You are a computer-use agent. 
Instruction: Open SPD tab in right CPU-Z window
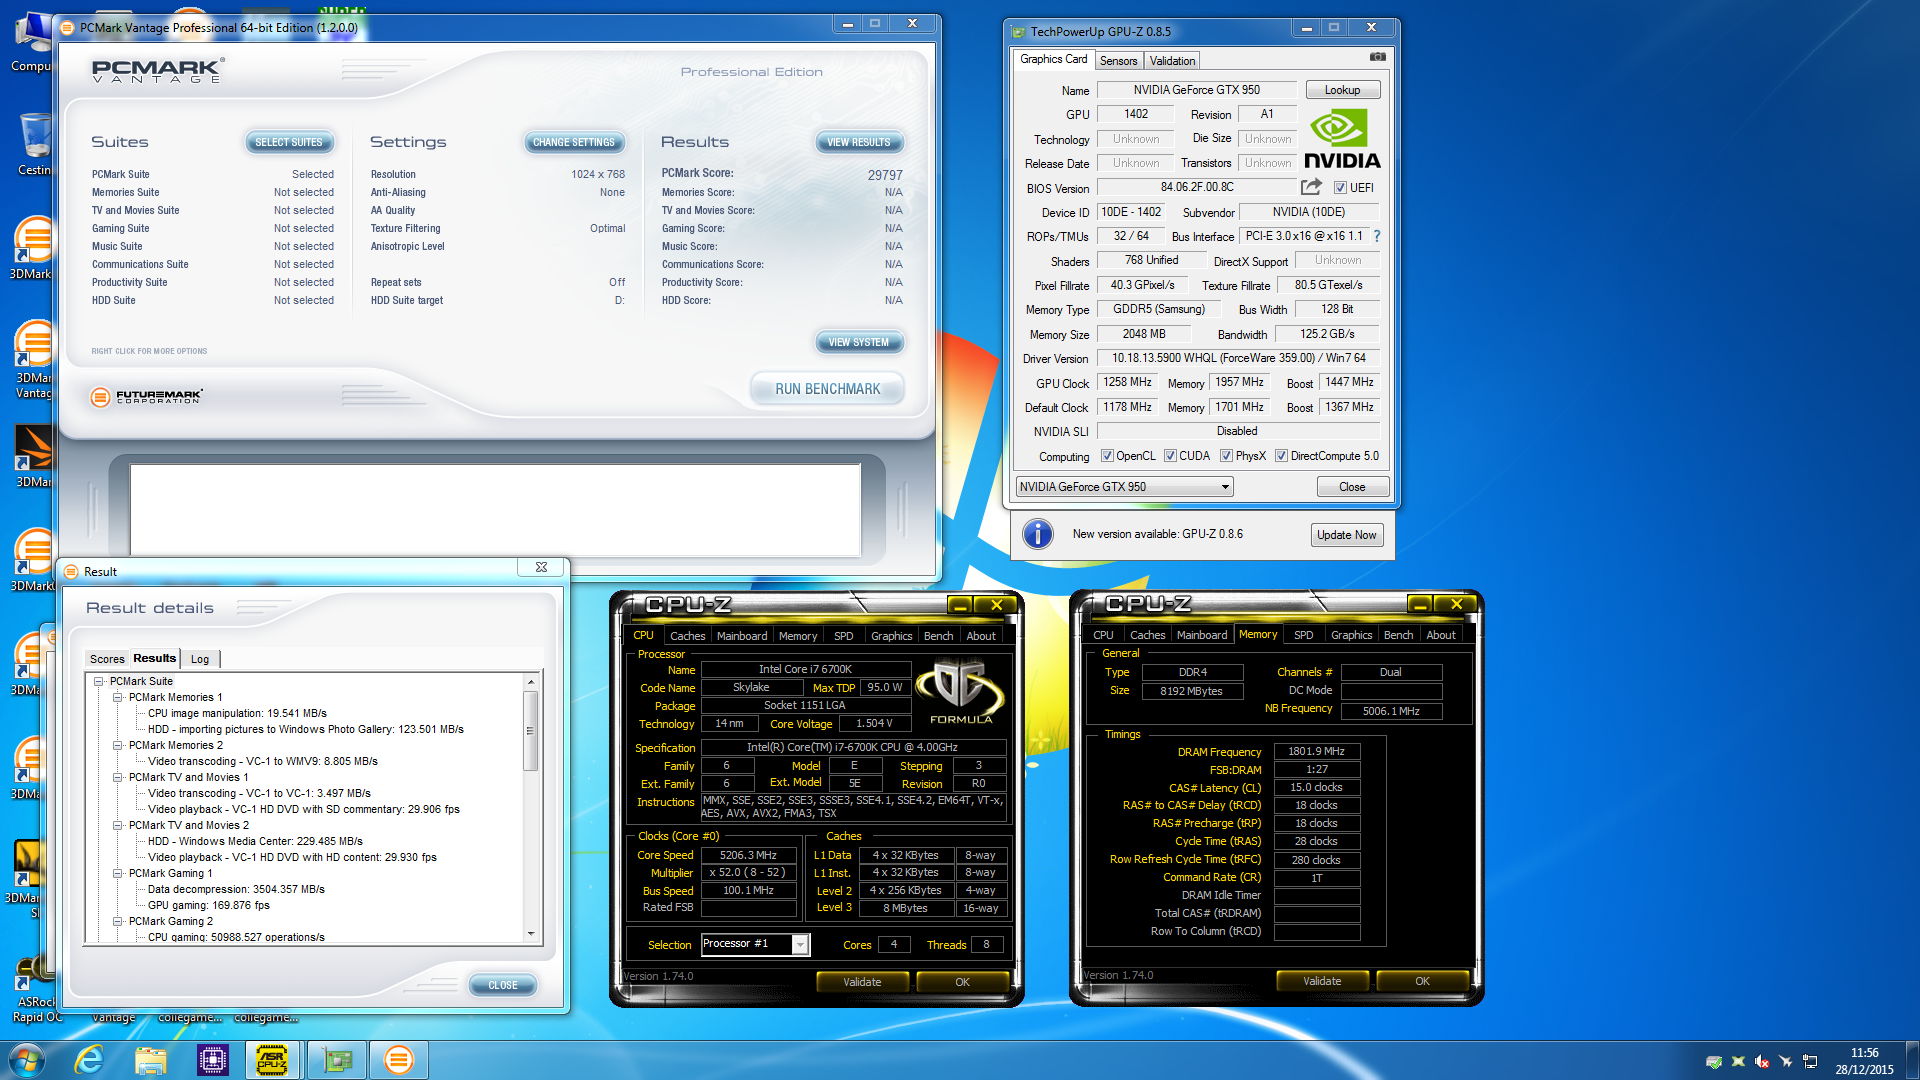[1303, 635]
